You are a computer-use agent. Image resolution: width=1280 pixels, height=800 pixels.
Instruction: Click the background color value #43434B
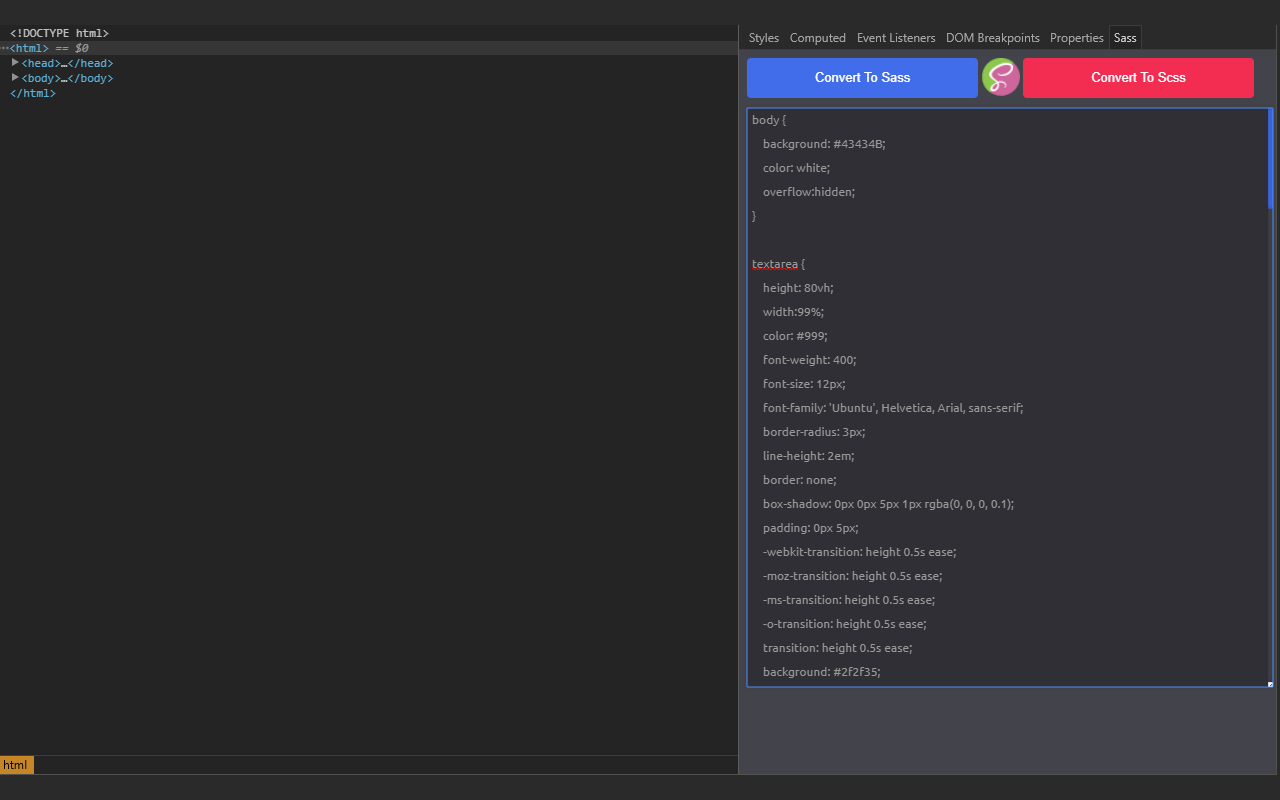(862, 143)
